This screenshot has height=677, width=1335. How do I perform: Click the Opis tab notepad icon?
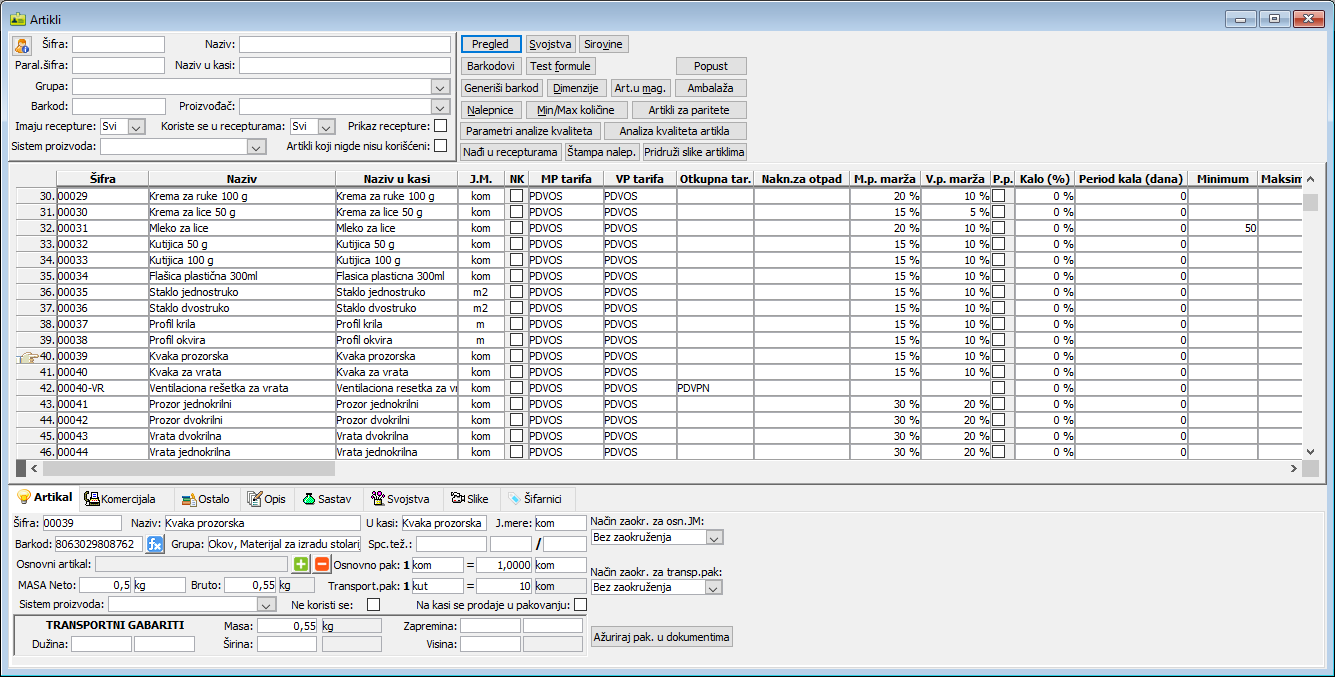click(255, 498)
